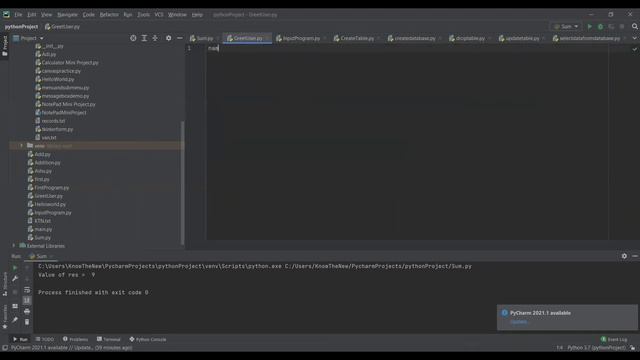Select the Sum tab in Run panel
The height and width of the screenshot is (360, 640).
pos(41,256)
